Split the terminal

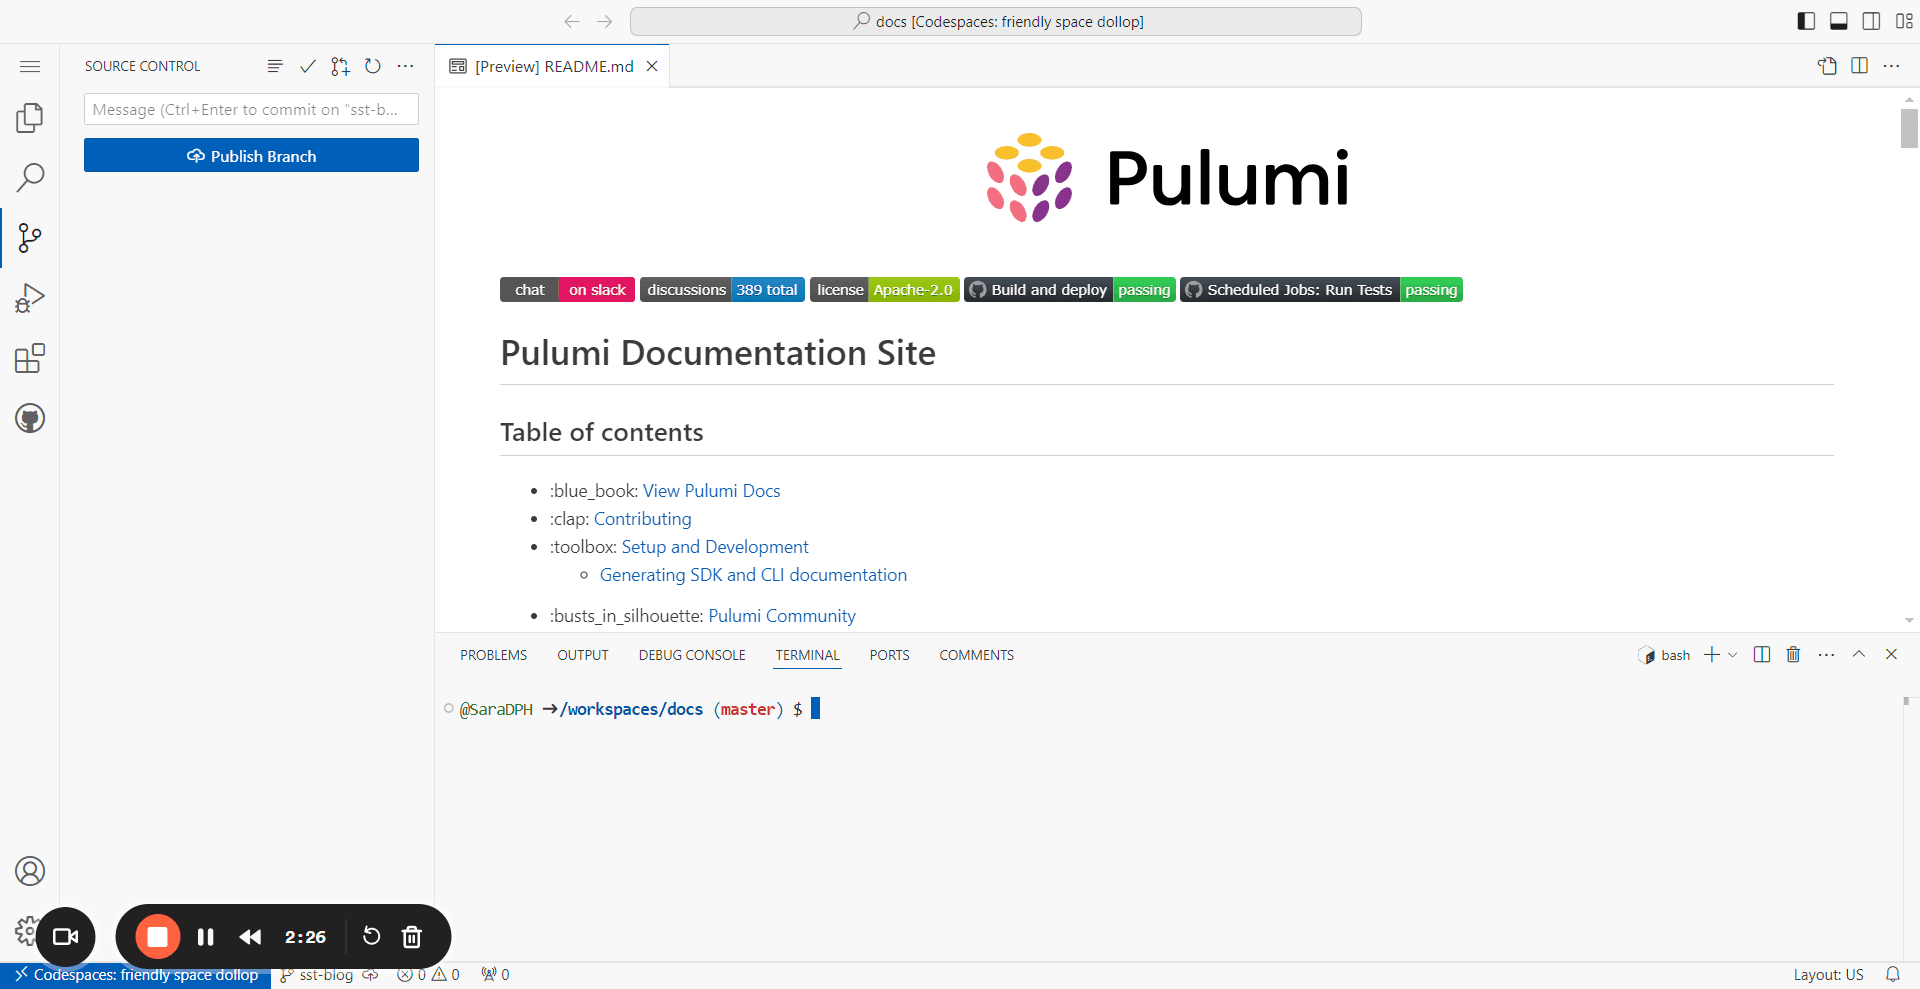(x=1762, y=654)
